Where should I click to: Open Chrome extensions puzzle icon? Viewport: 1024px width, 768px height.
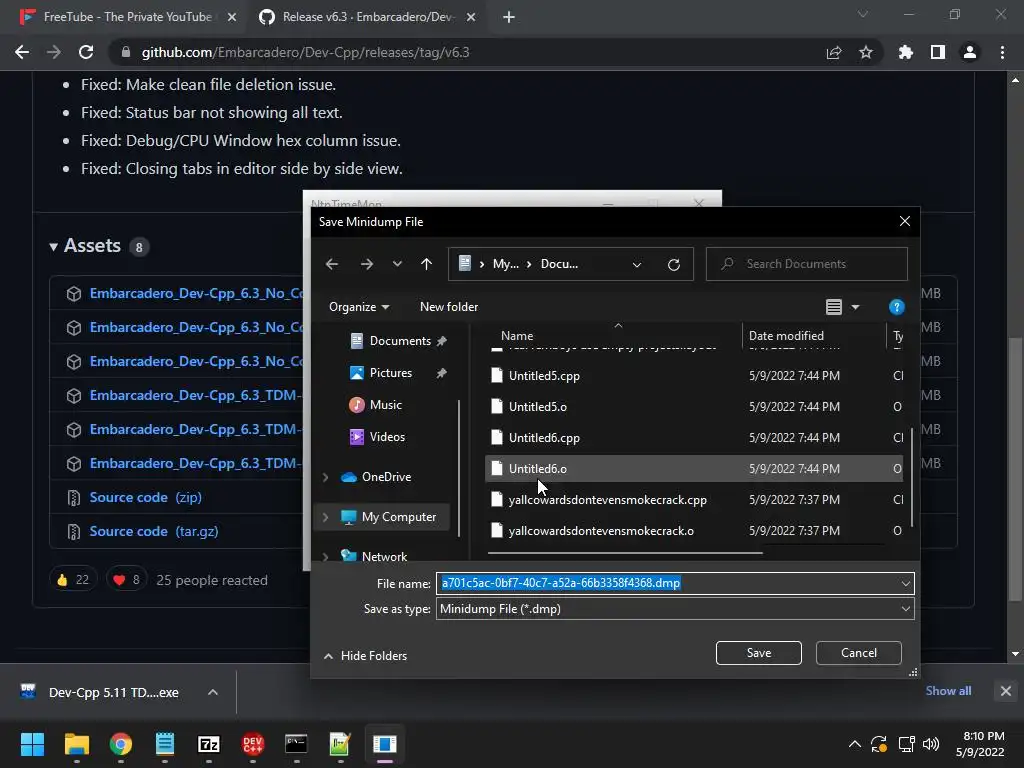906,52
